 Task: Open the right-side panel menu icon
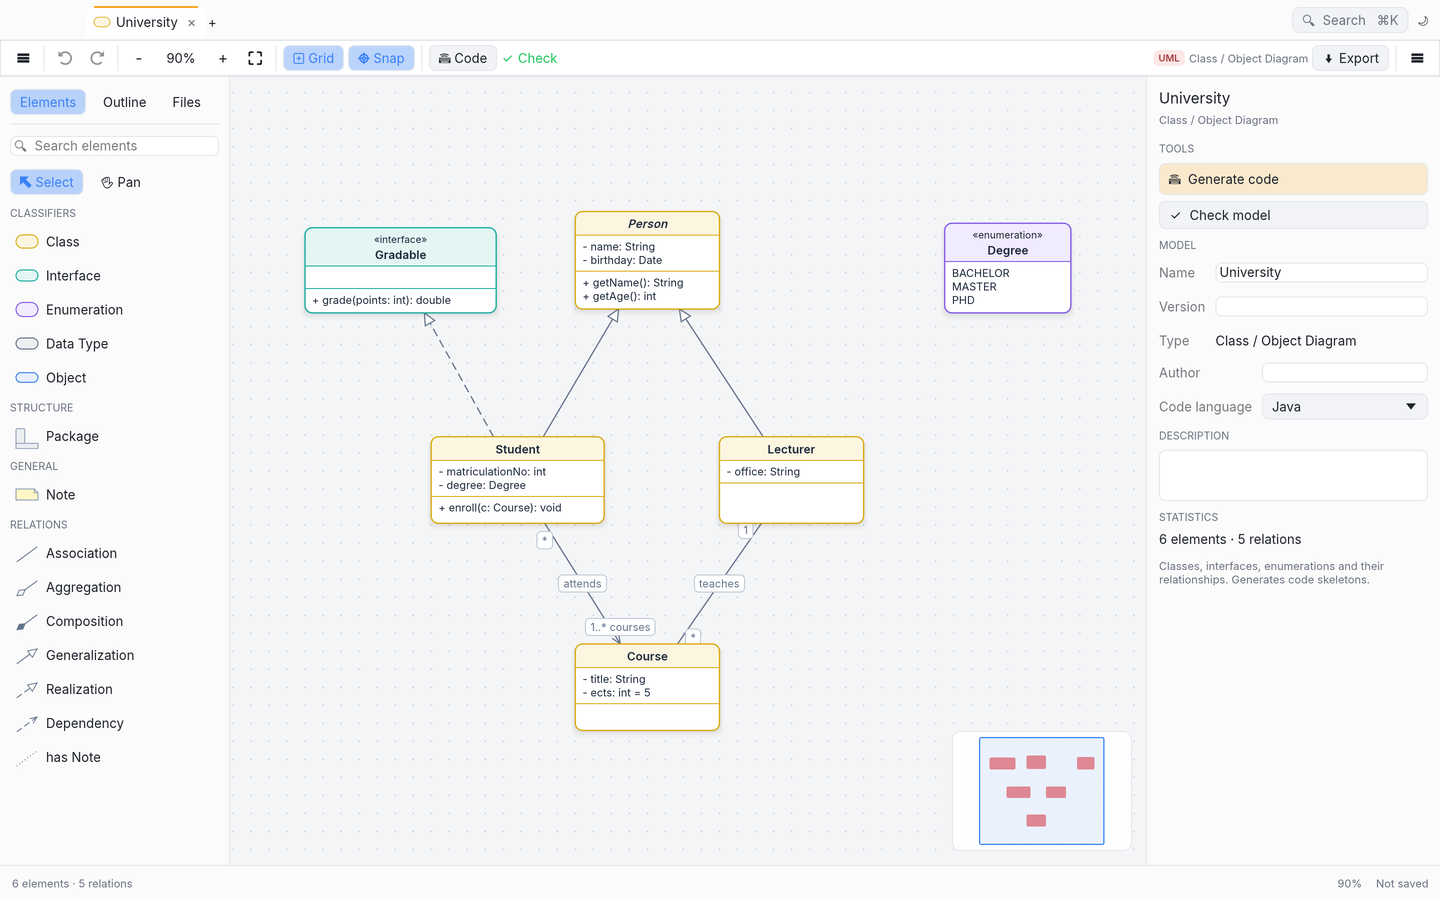point(1417,58)
